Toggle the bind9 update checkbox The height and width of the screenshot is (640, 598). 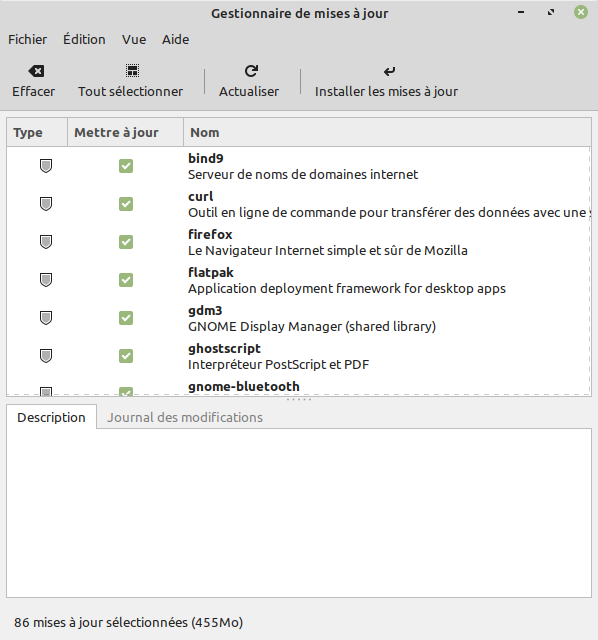coord(126,166)
